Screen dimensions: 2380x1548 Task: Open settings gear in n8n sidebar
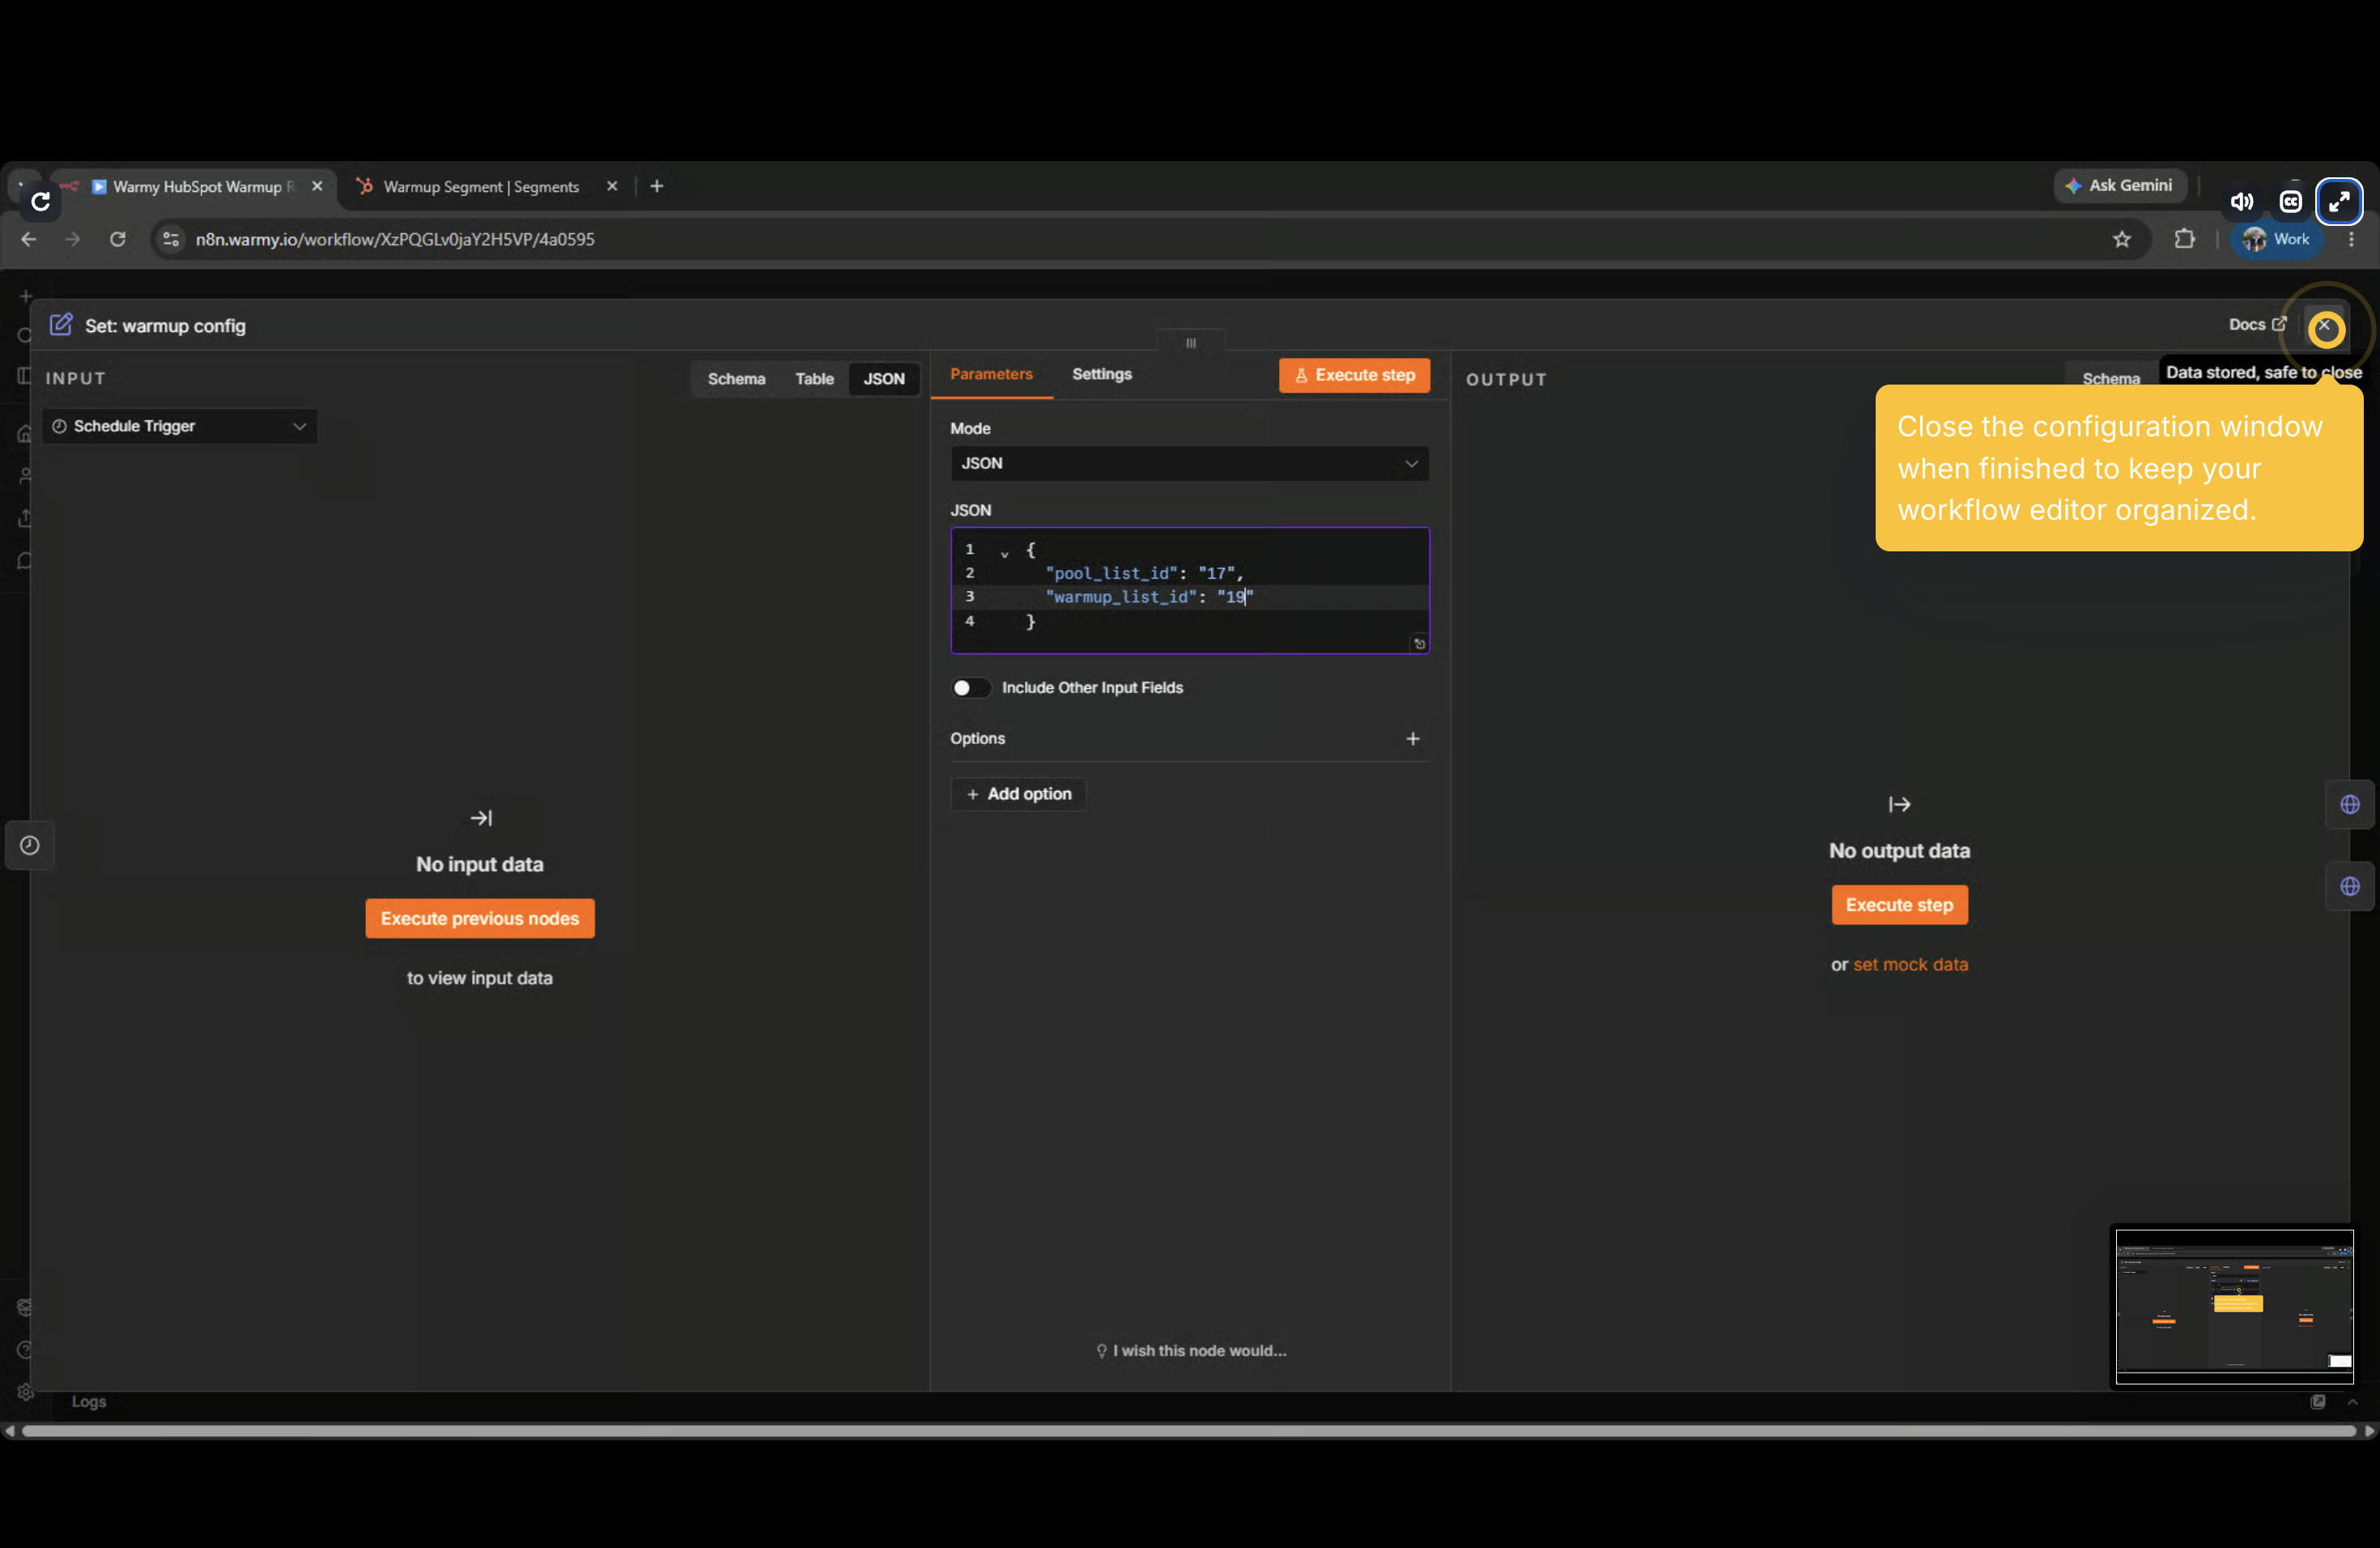pos(26,1392)
